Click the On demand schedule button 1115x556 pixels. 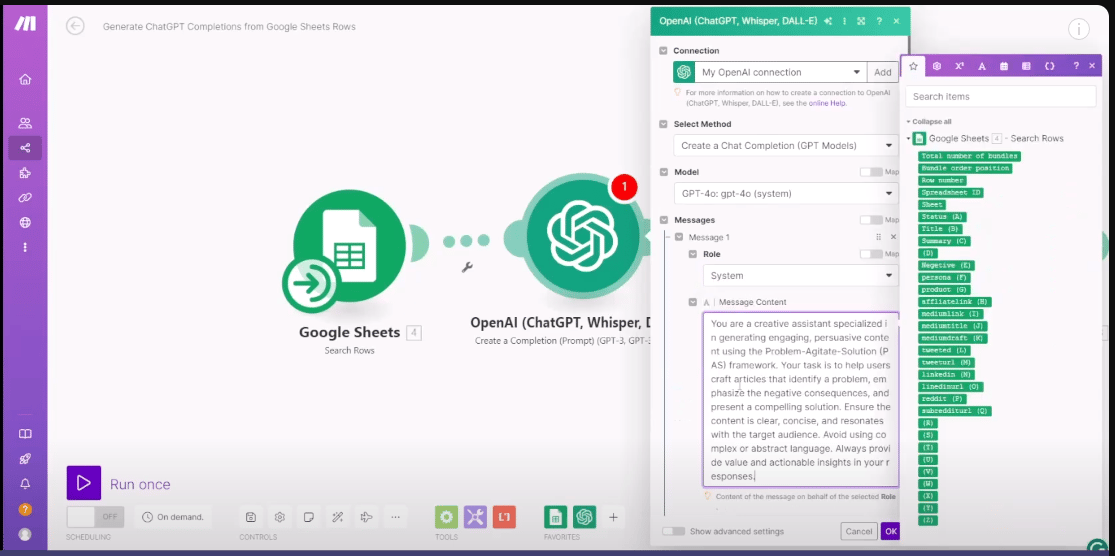pyautogui.click(x=174, y=517)
